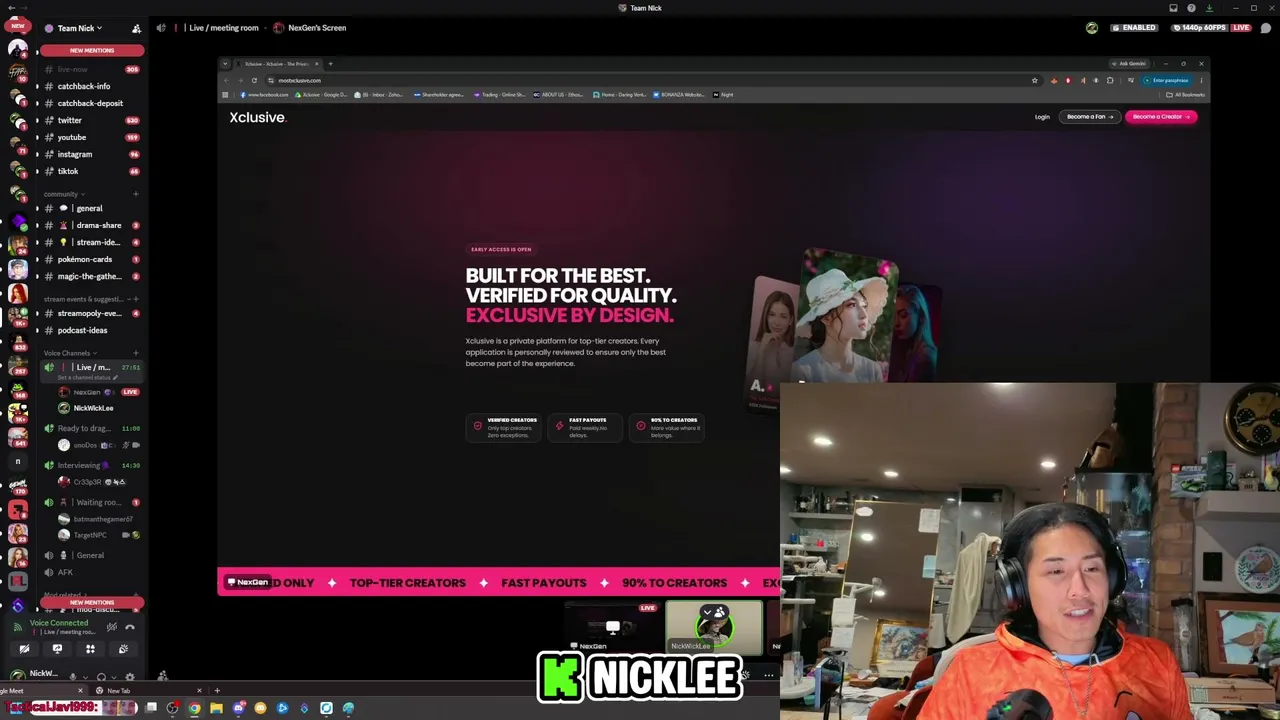Screen dimensions: 1280x720
Task: Click the Discord taskbar icon
Action: click(x=238, y=708)
